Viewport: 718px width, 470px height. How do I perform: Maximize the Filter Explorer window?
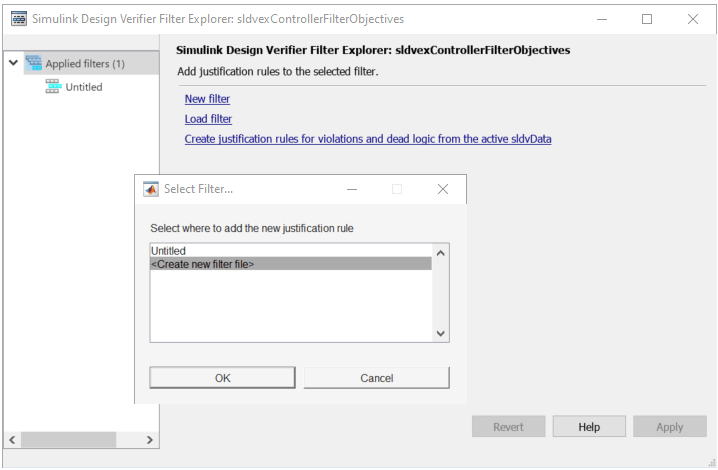647,19
